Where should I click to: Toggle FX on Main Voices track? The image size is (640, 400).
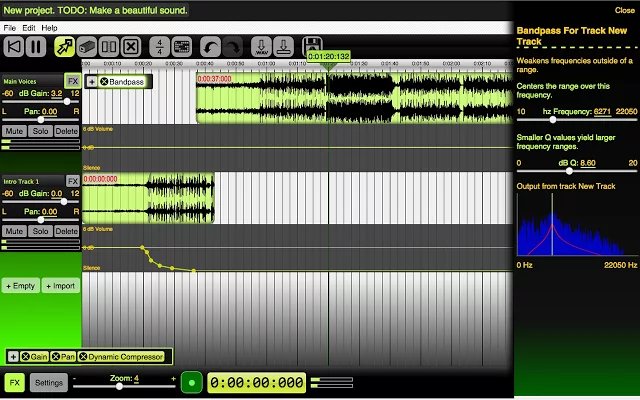[73, 81]
